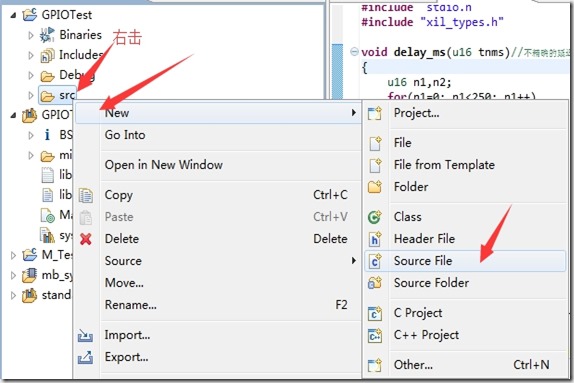
Task: Click the Source Folder icon
Action: 375,283
